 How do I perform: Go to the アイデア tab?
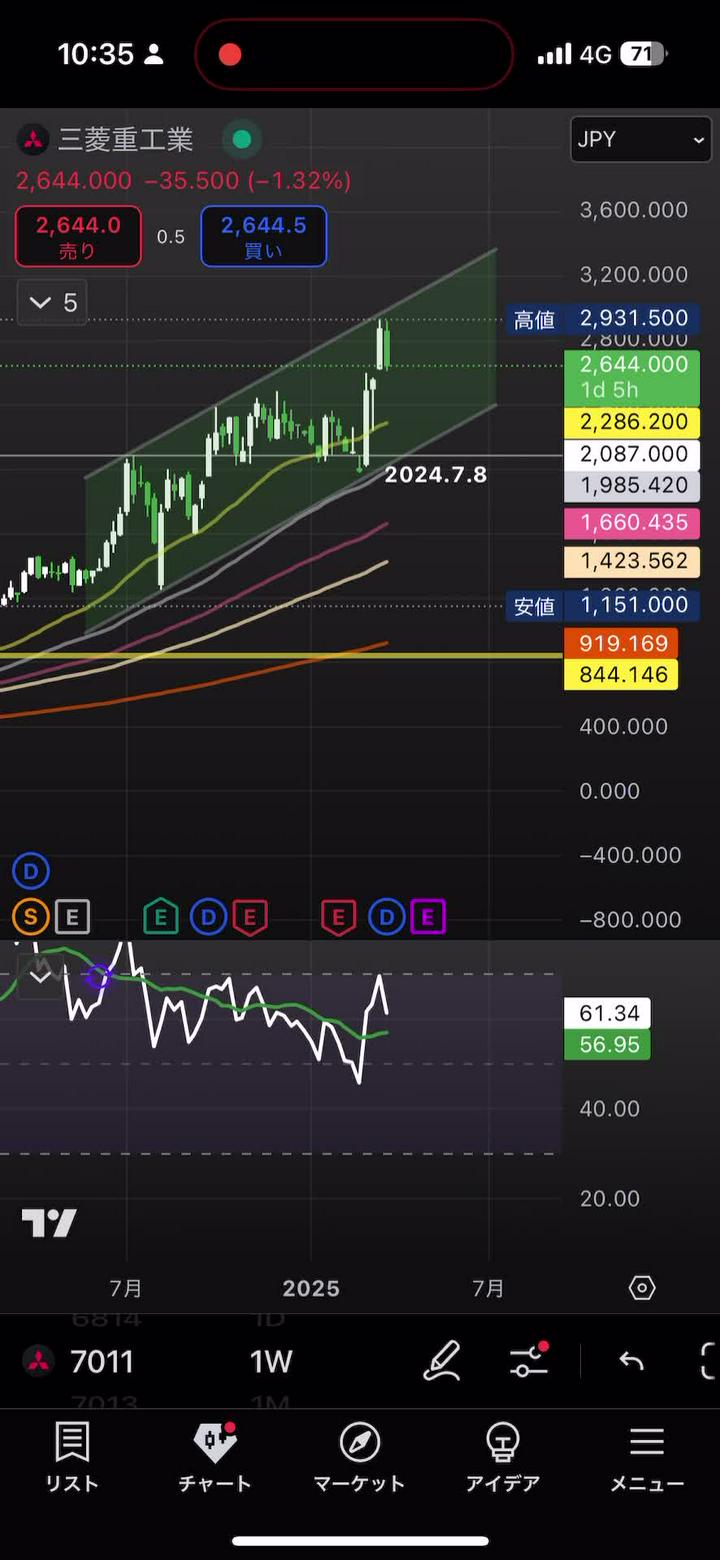(x=502, y=1458)
